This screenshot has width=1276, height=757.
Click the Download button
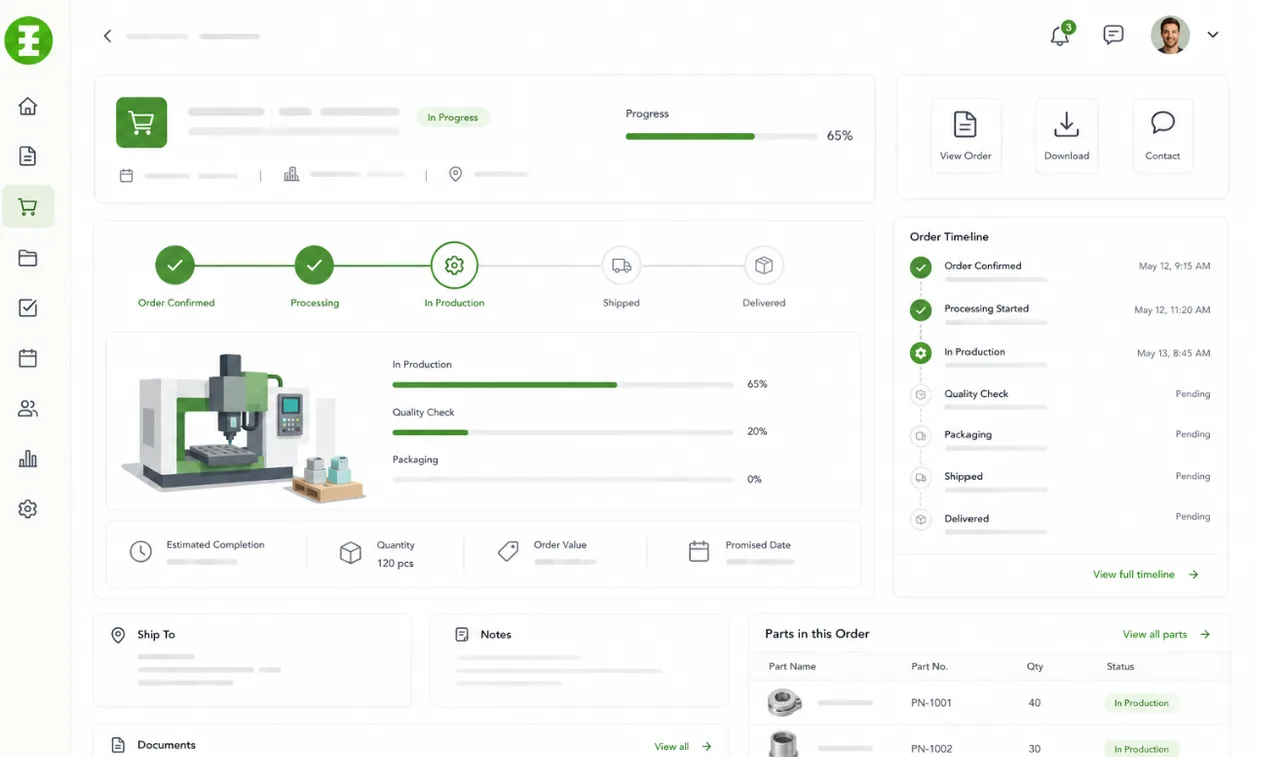1066,136
